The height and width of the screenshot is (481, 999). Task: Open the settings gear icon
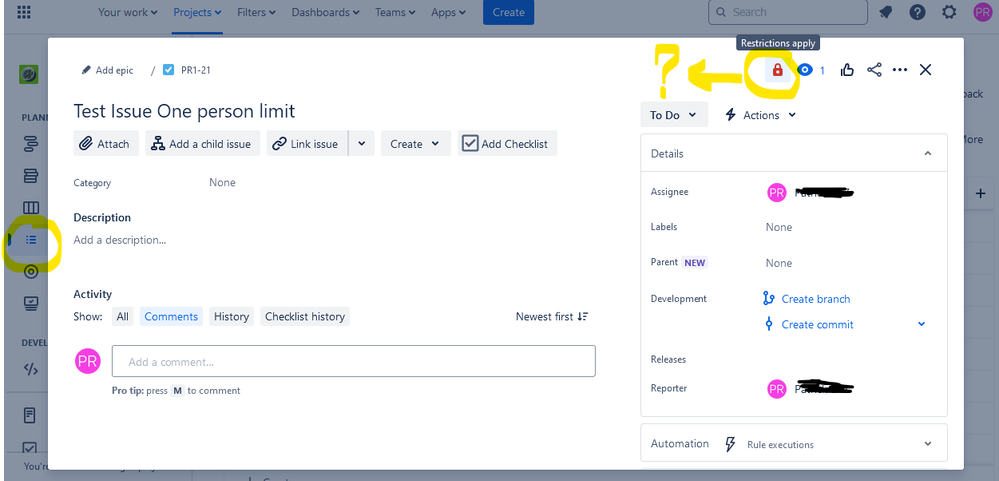point(949,12)
